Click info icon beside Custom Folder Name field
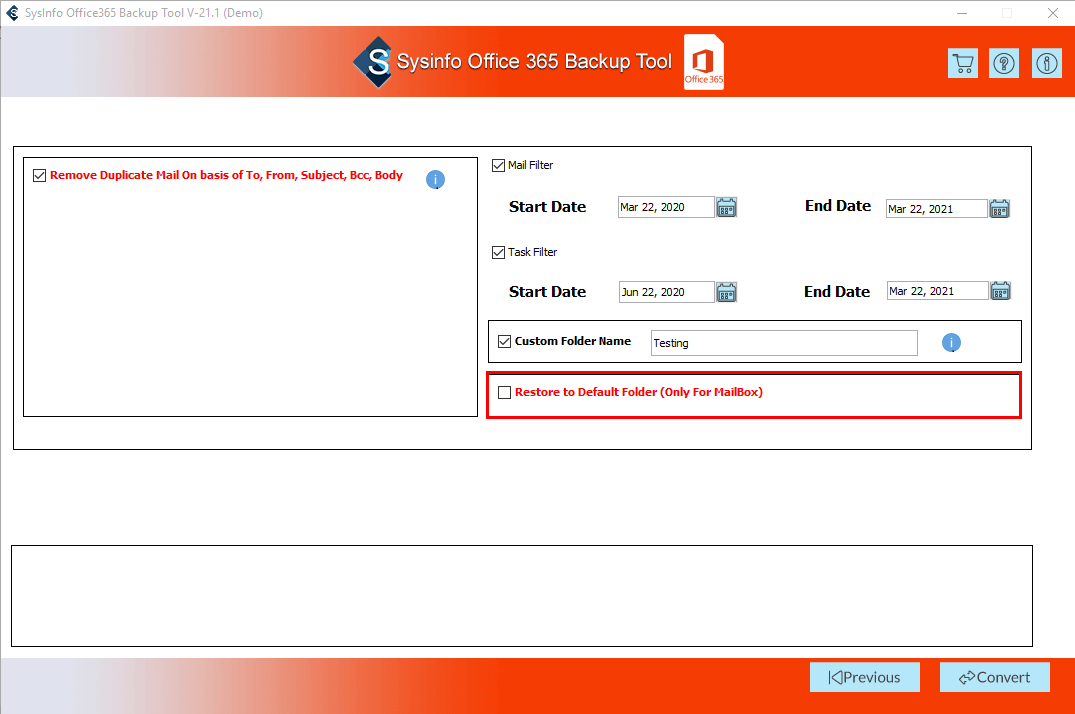This screenshot has width=1075, height=714. pos(951,343)
